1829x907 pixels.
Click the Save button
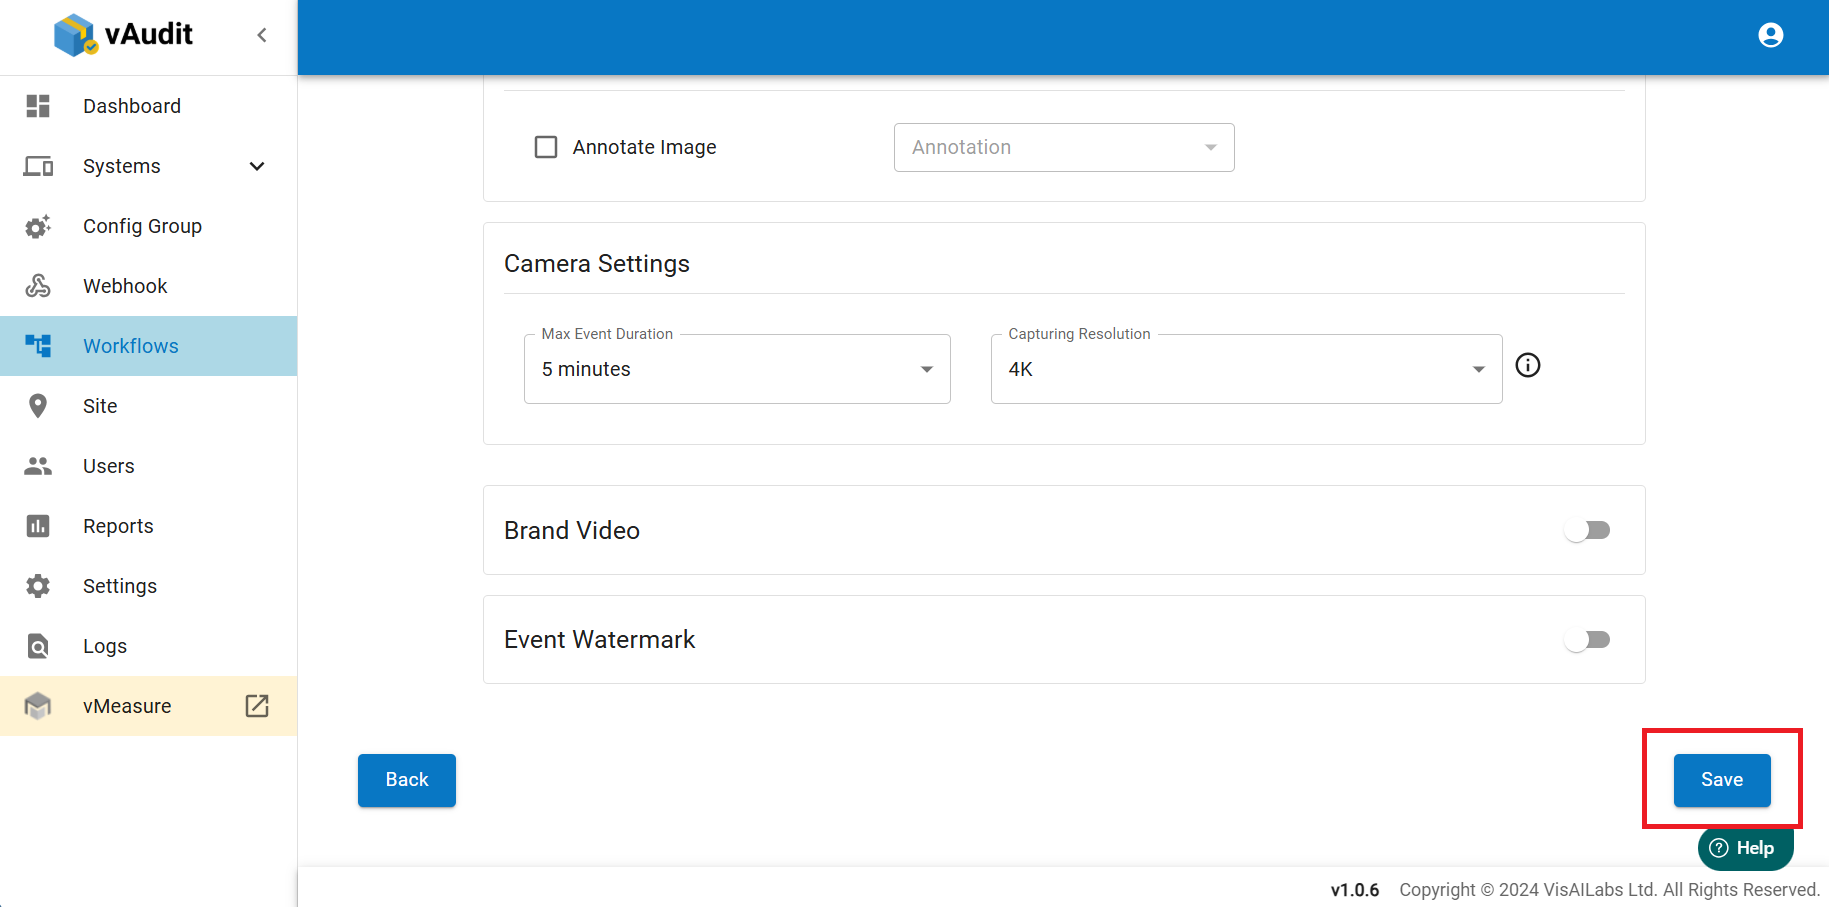pos(1722,780)
